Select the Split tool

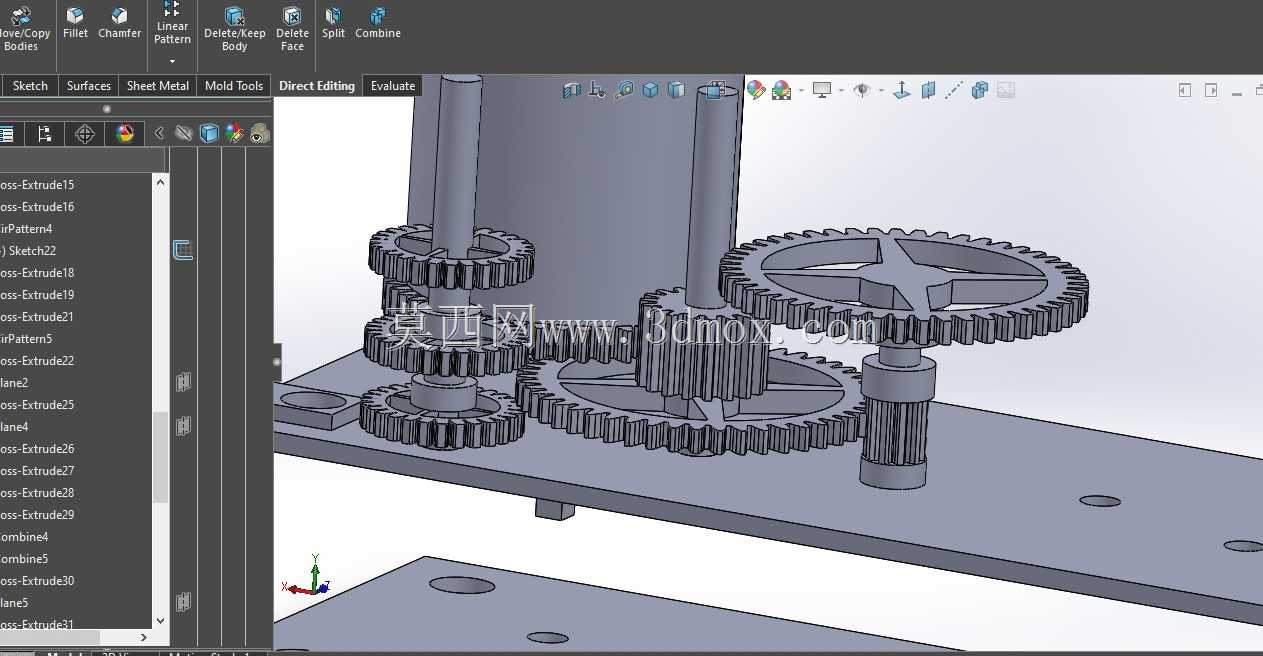point(333,23)
